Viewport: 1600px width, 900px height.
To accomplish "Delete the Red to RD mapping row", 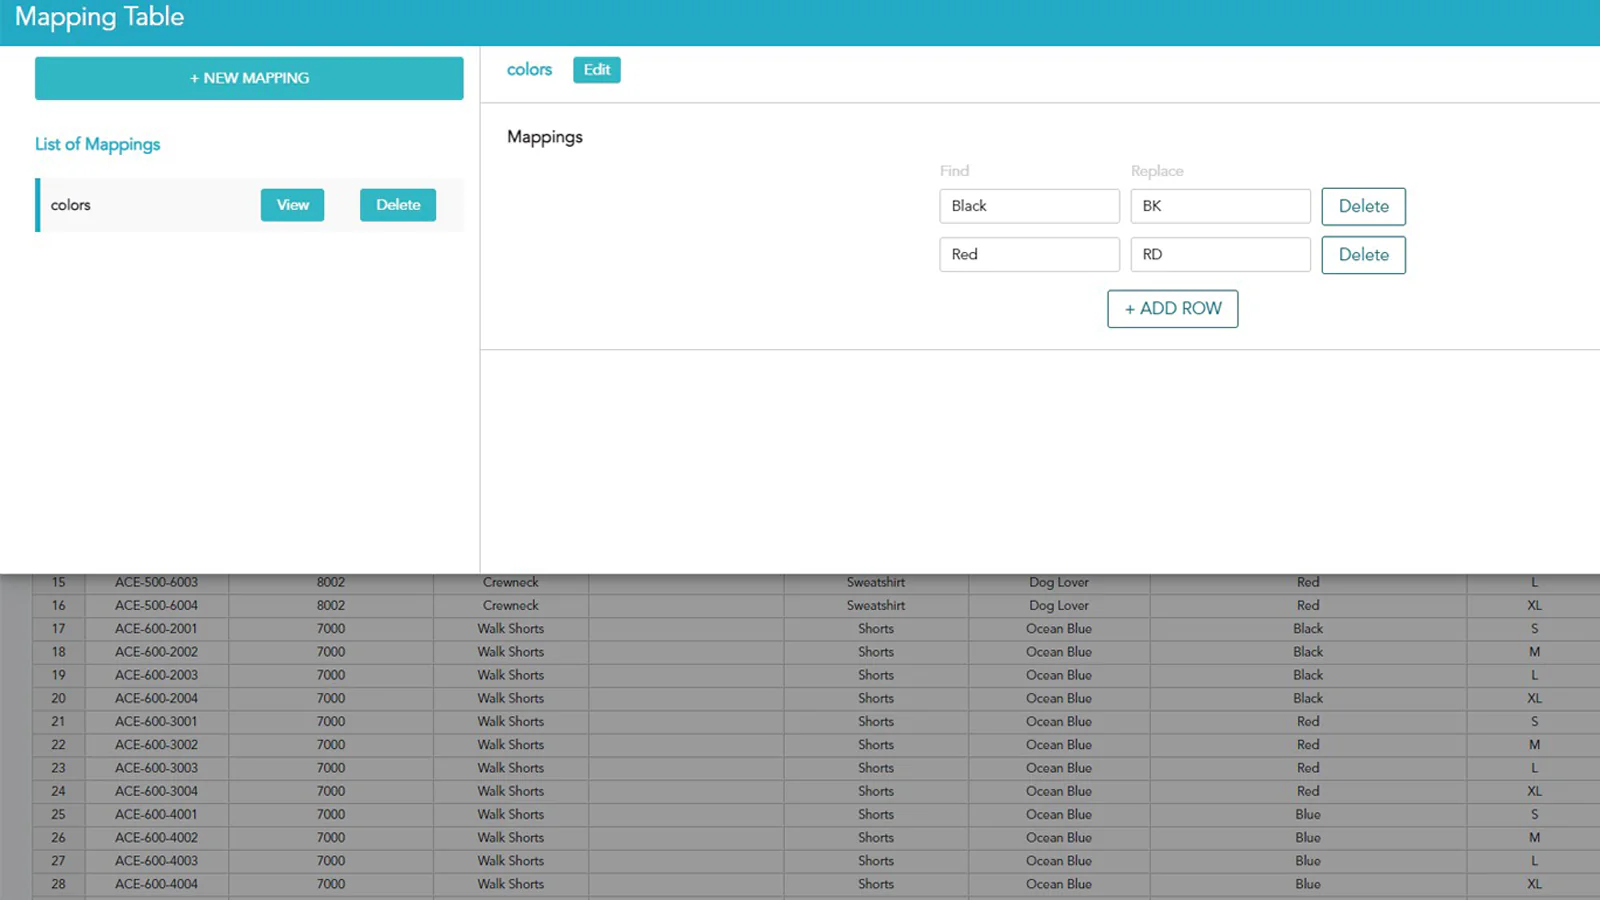I will [x=1363, y=255].
